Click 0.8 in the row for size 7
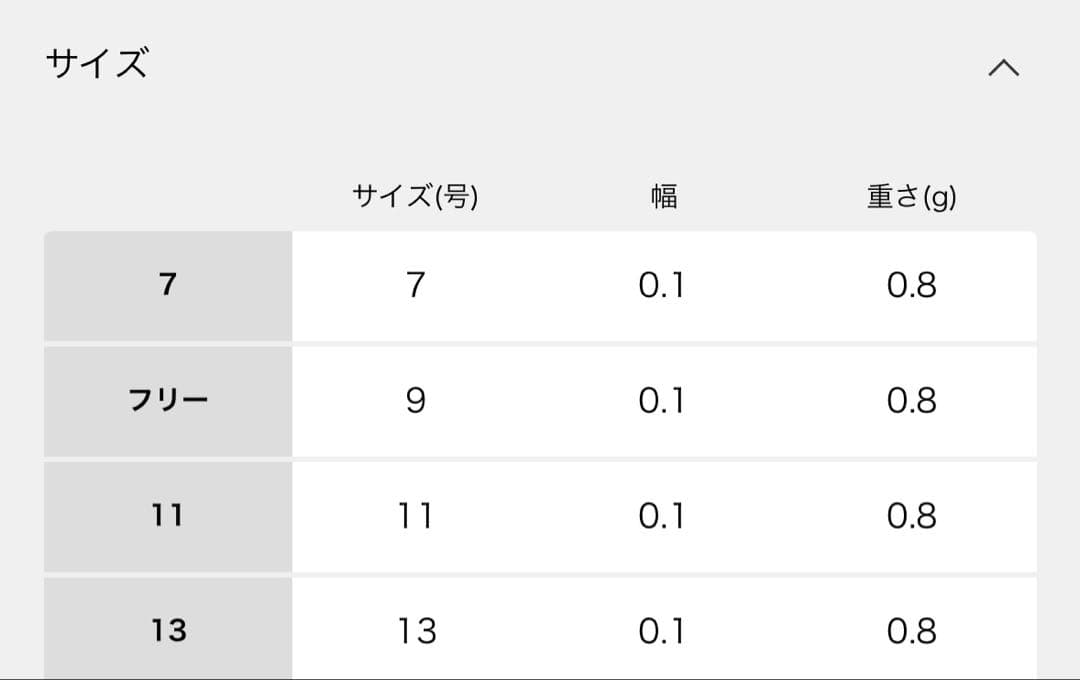 [910, 285]
